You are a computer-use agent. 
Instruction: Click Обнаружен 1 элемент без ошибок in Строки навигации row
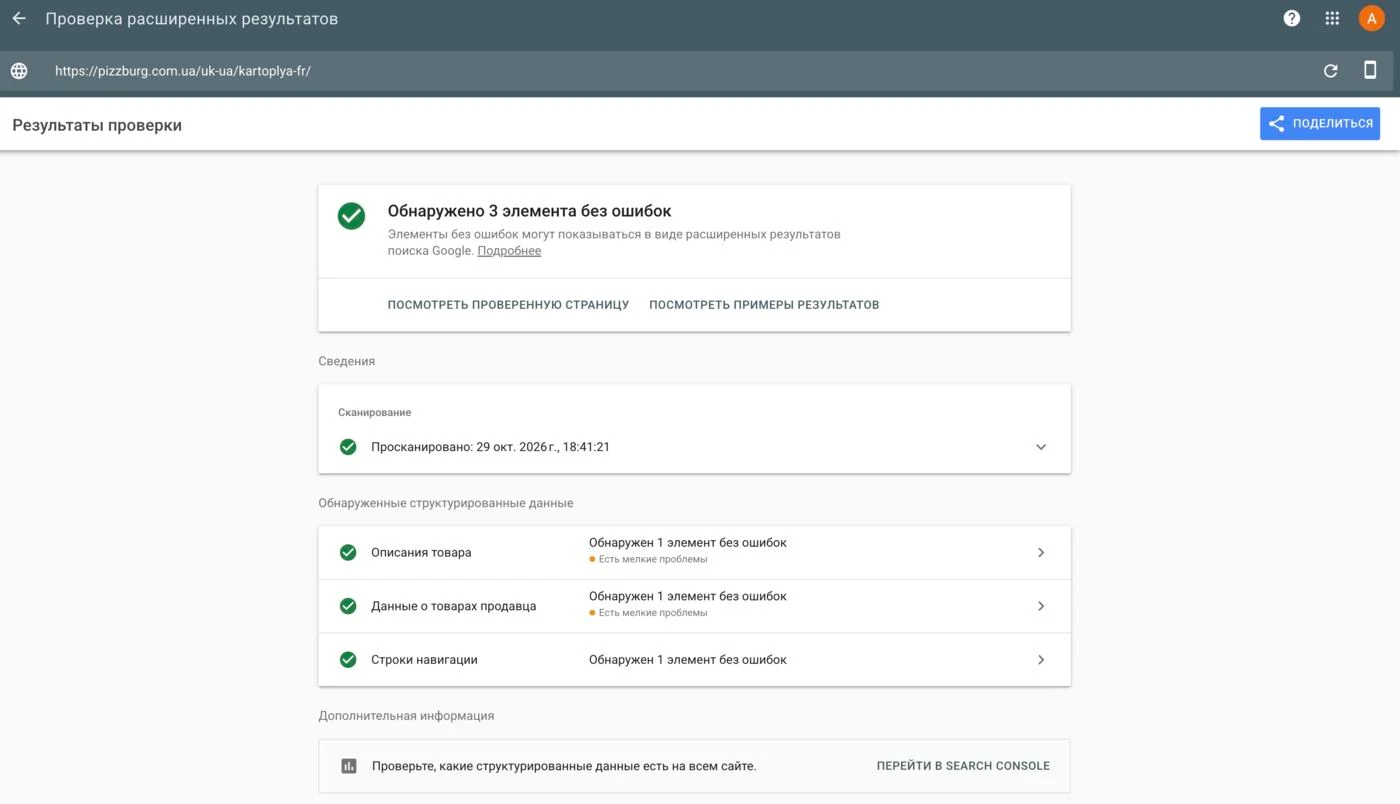[x=687, y=660]
